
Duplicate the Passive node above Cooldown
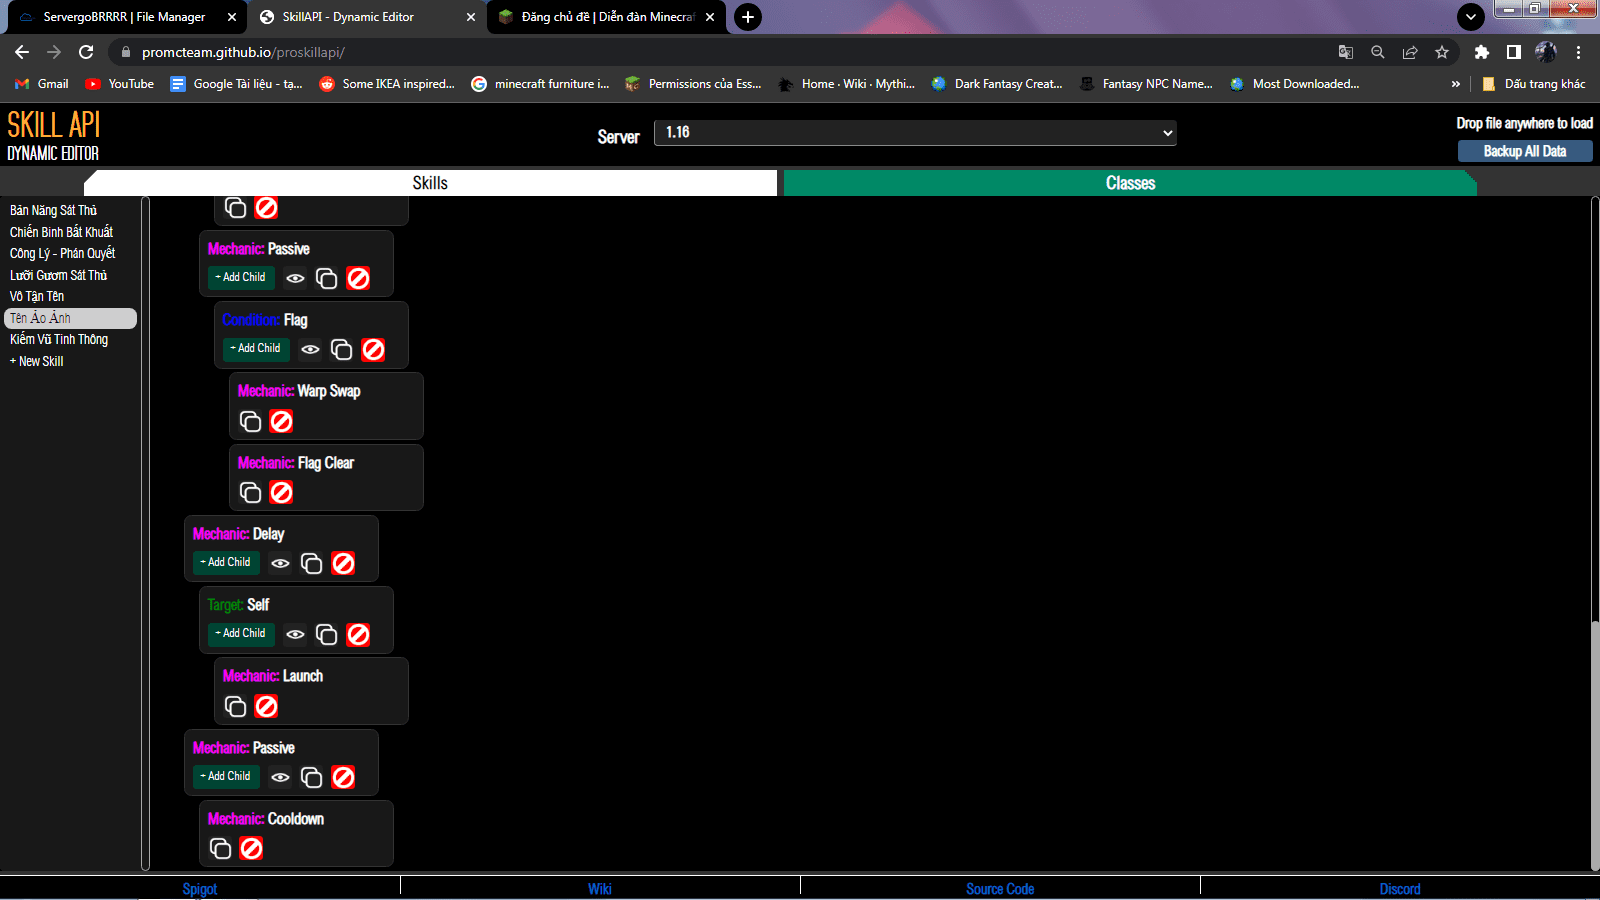point(311,777)
